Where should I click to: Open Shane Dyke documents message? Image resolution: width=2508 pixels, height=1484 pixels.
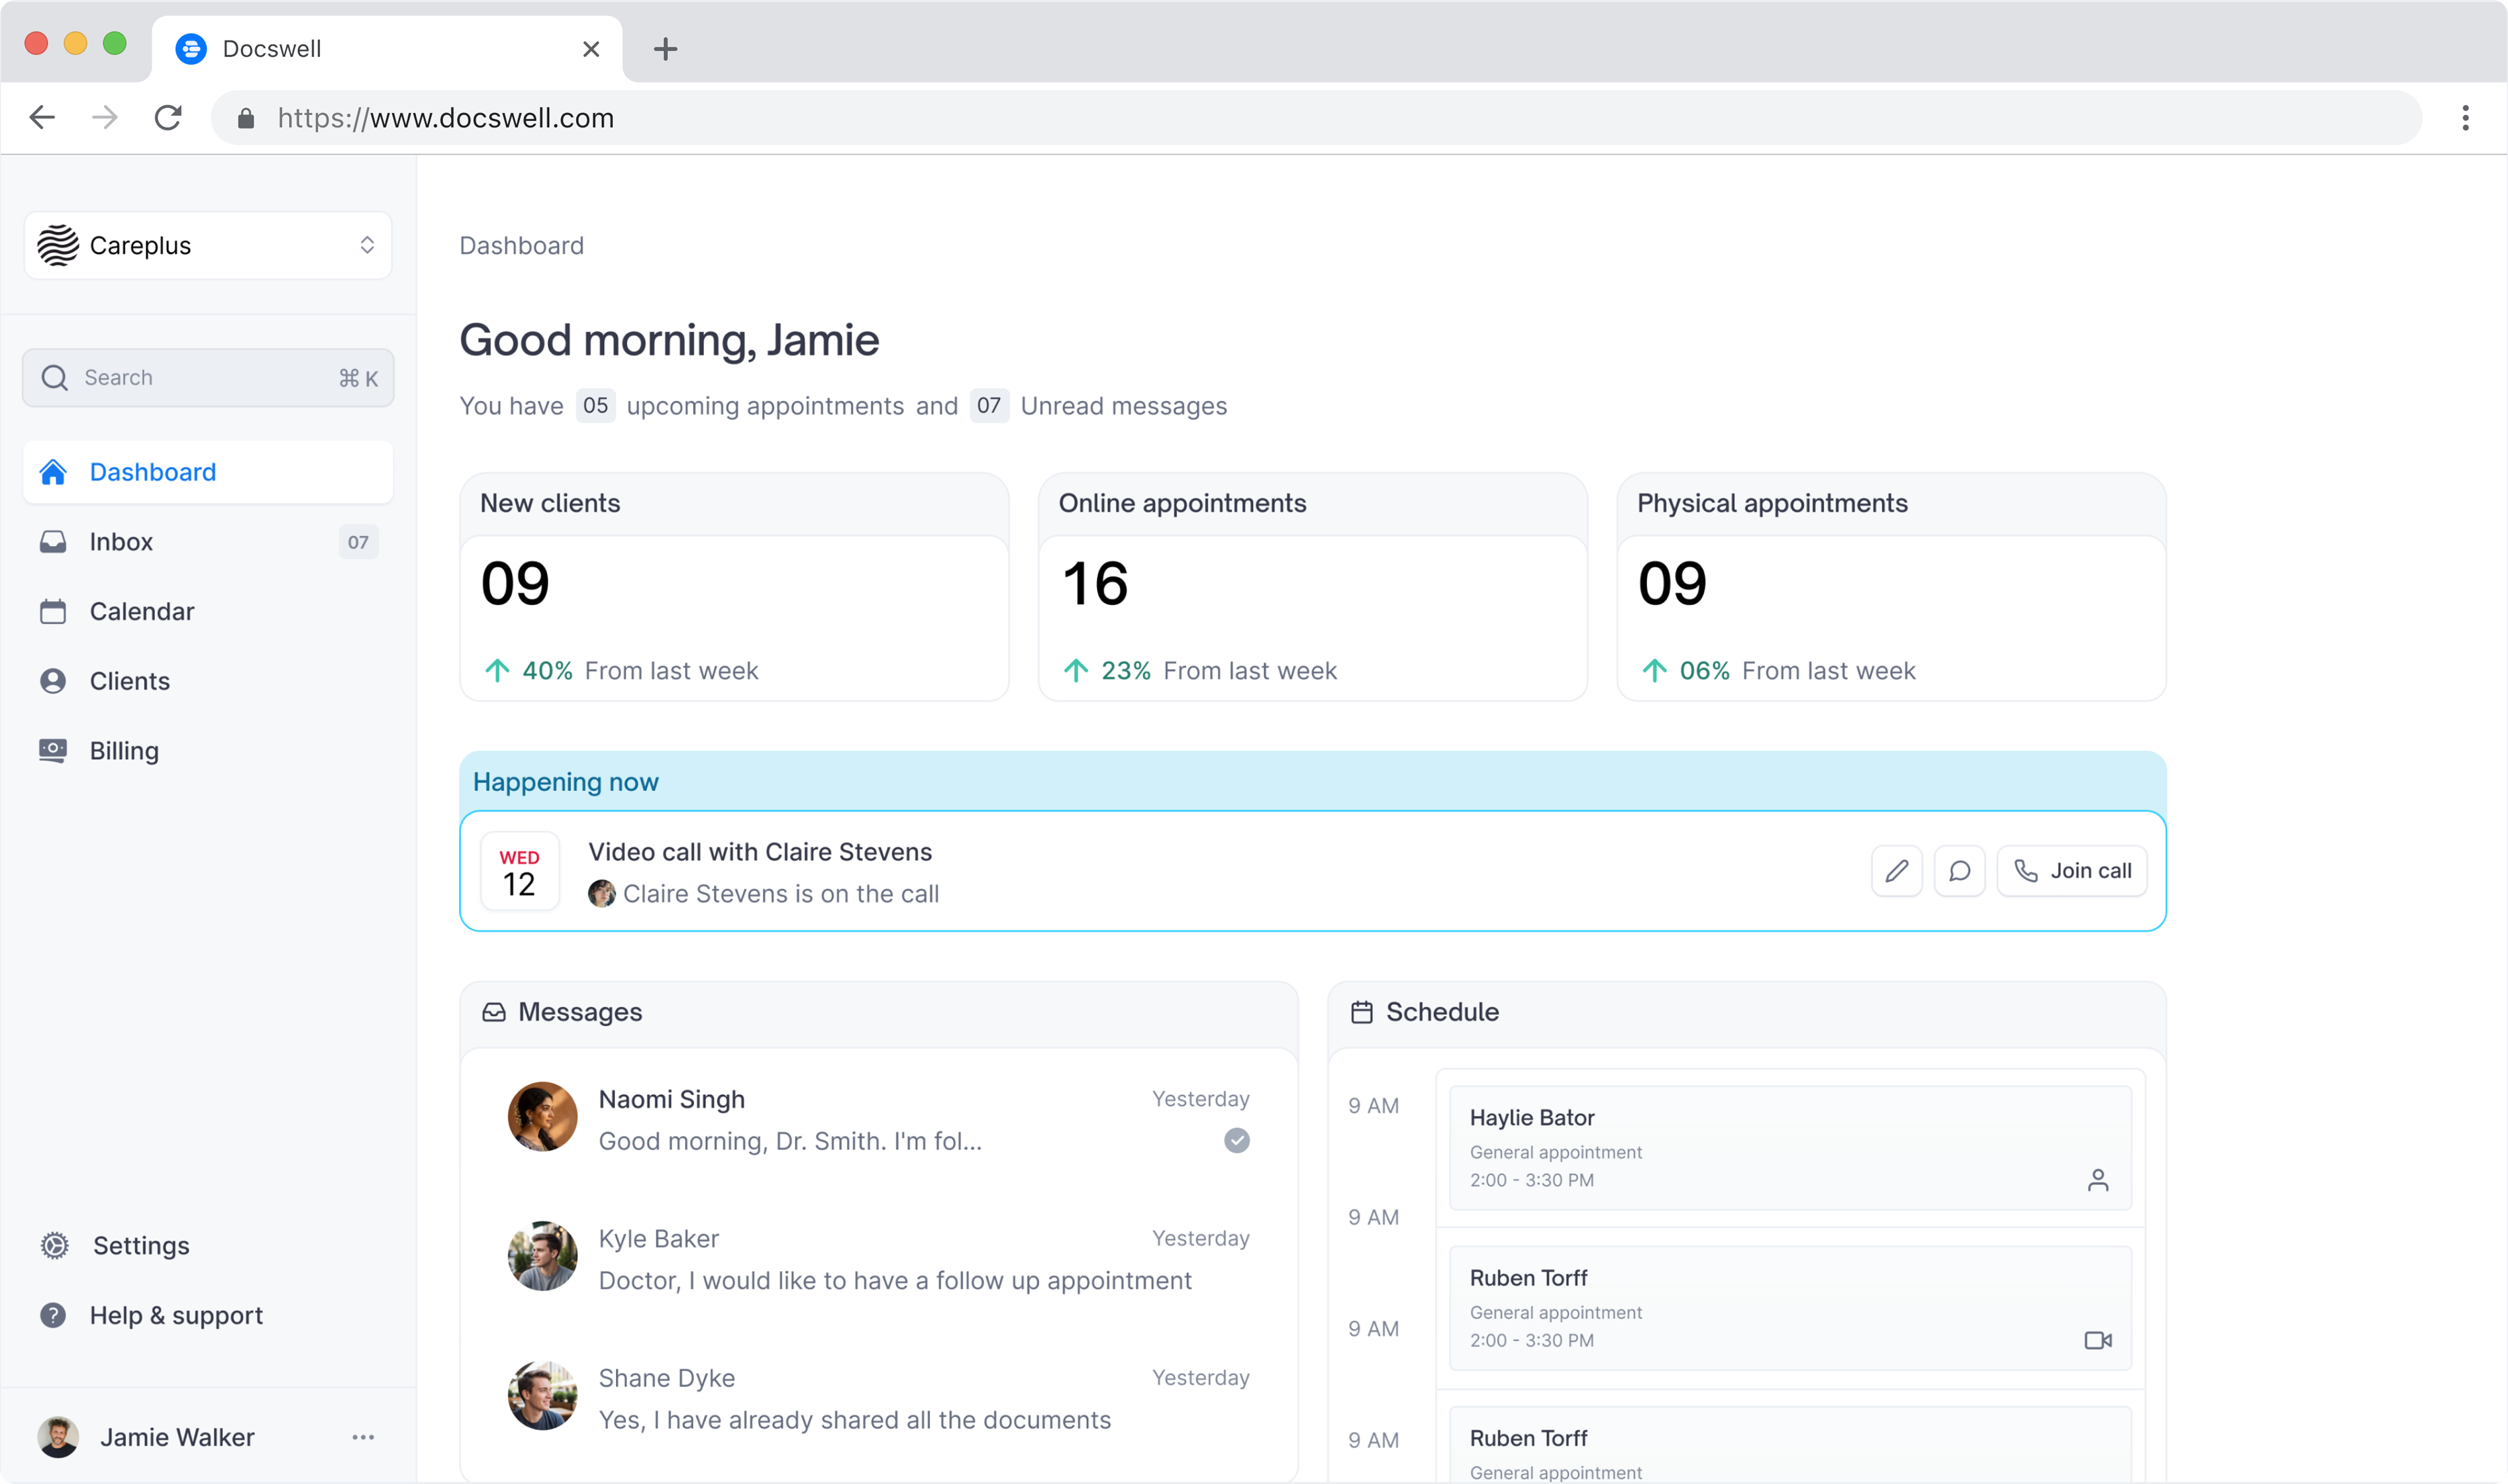pos(879,1397)
